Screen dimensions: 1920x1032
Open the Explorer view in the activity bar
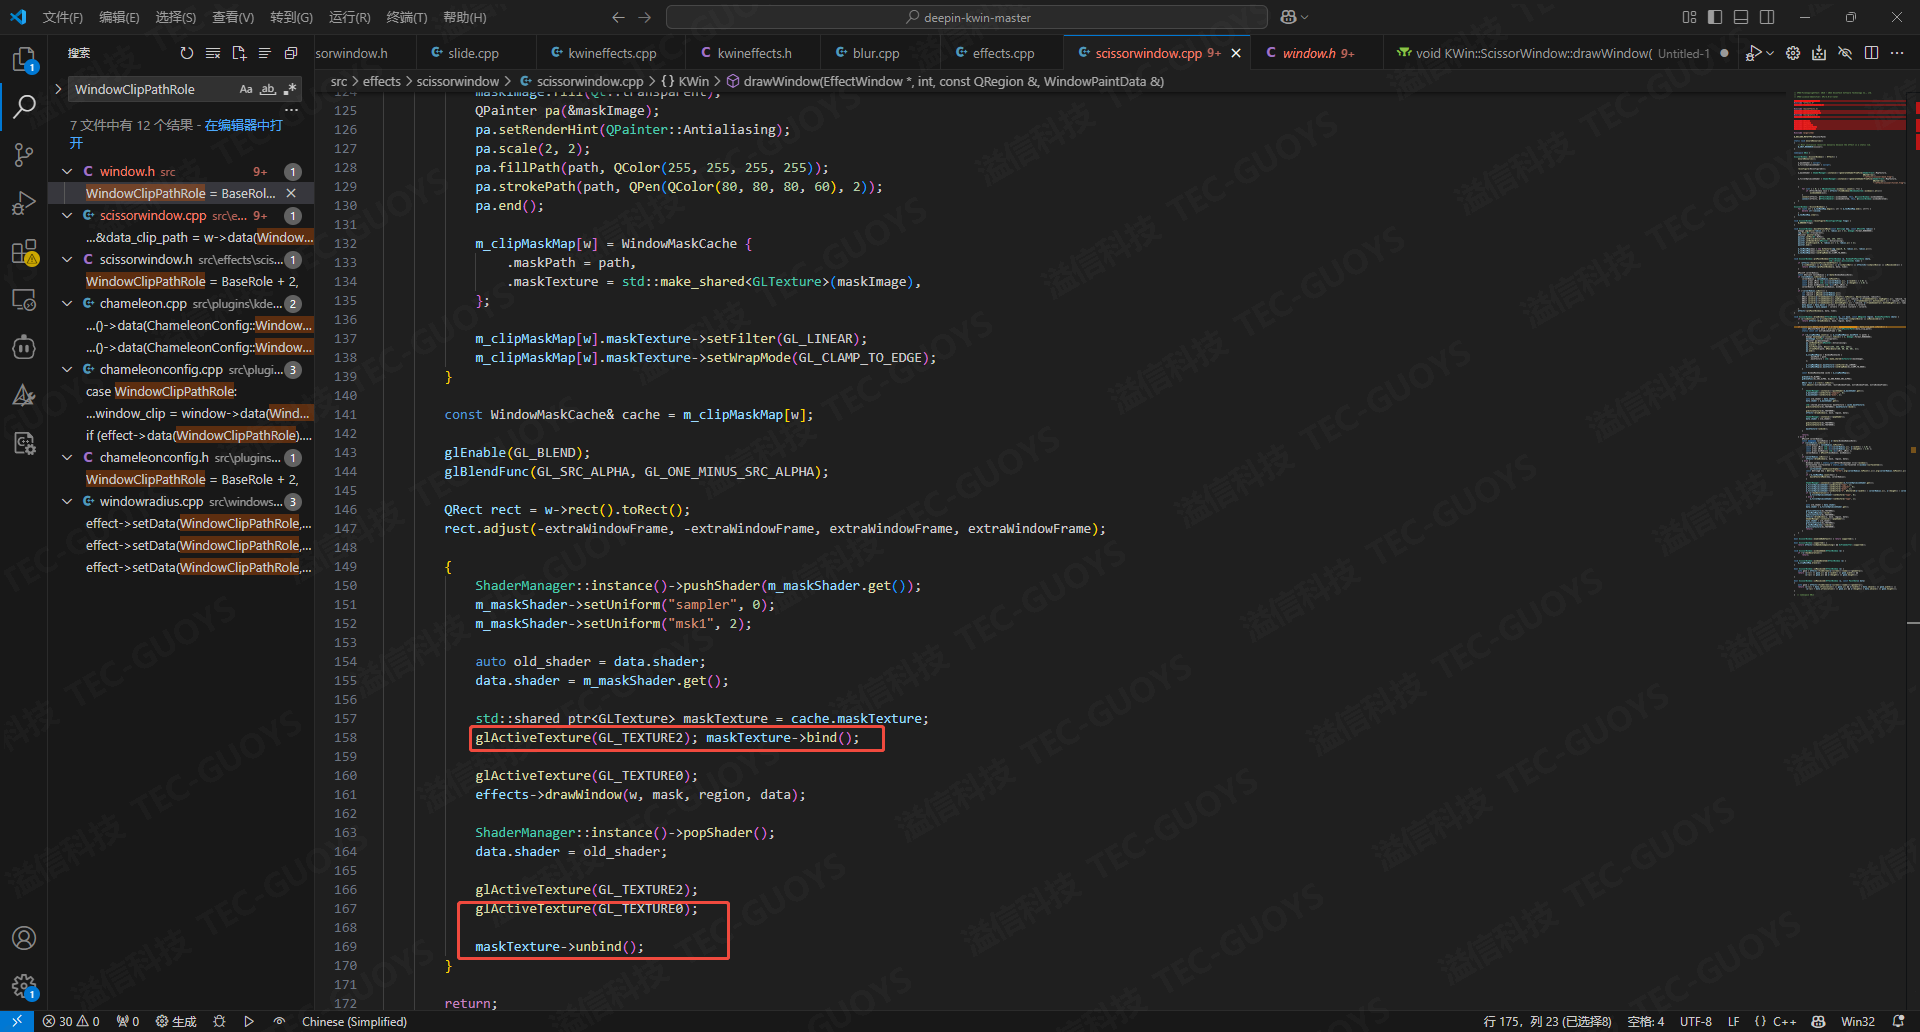24,60
